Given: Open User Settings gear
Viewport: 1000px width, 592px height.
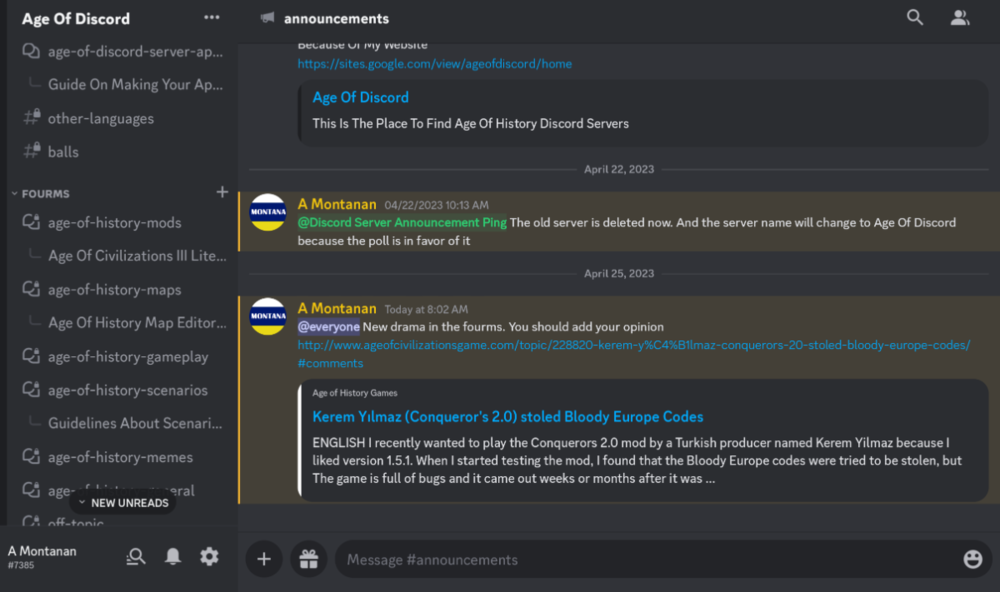Looking at the screenshot, I should [x=209, y=557].
